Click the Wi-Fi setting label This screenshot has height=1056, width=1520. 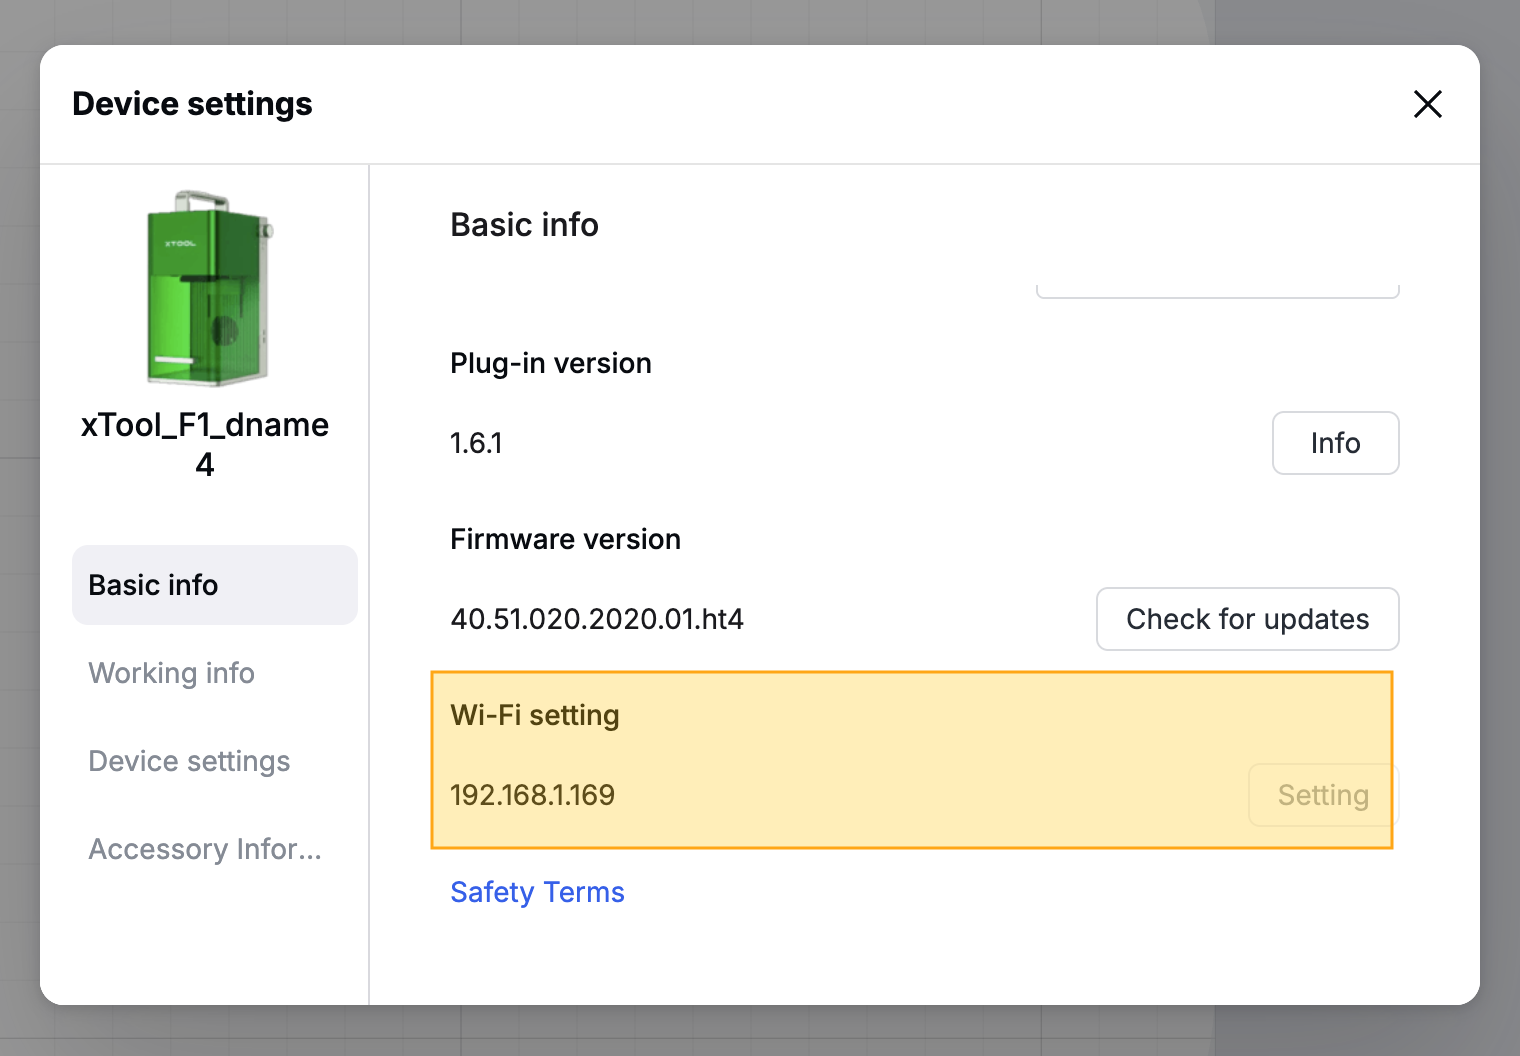pos(535,715)
